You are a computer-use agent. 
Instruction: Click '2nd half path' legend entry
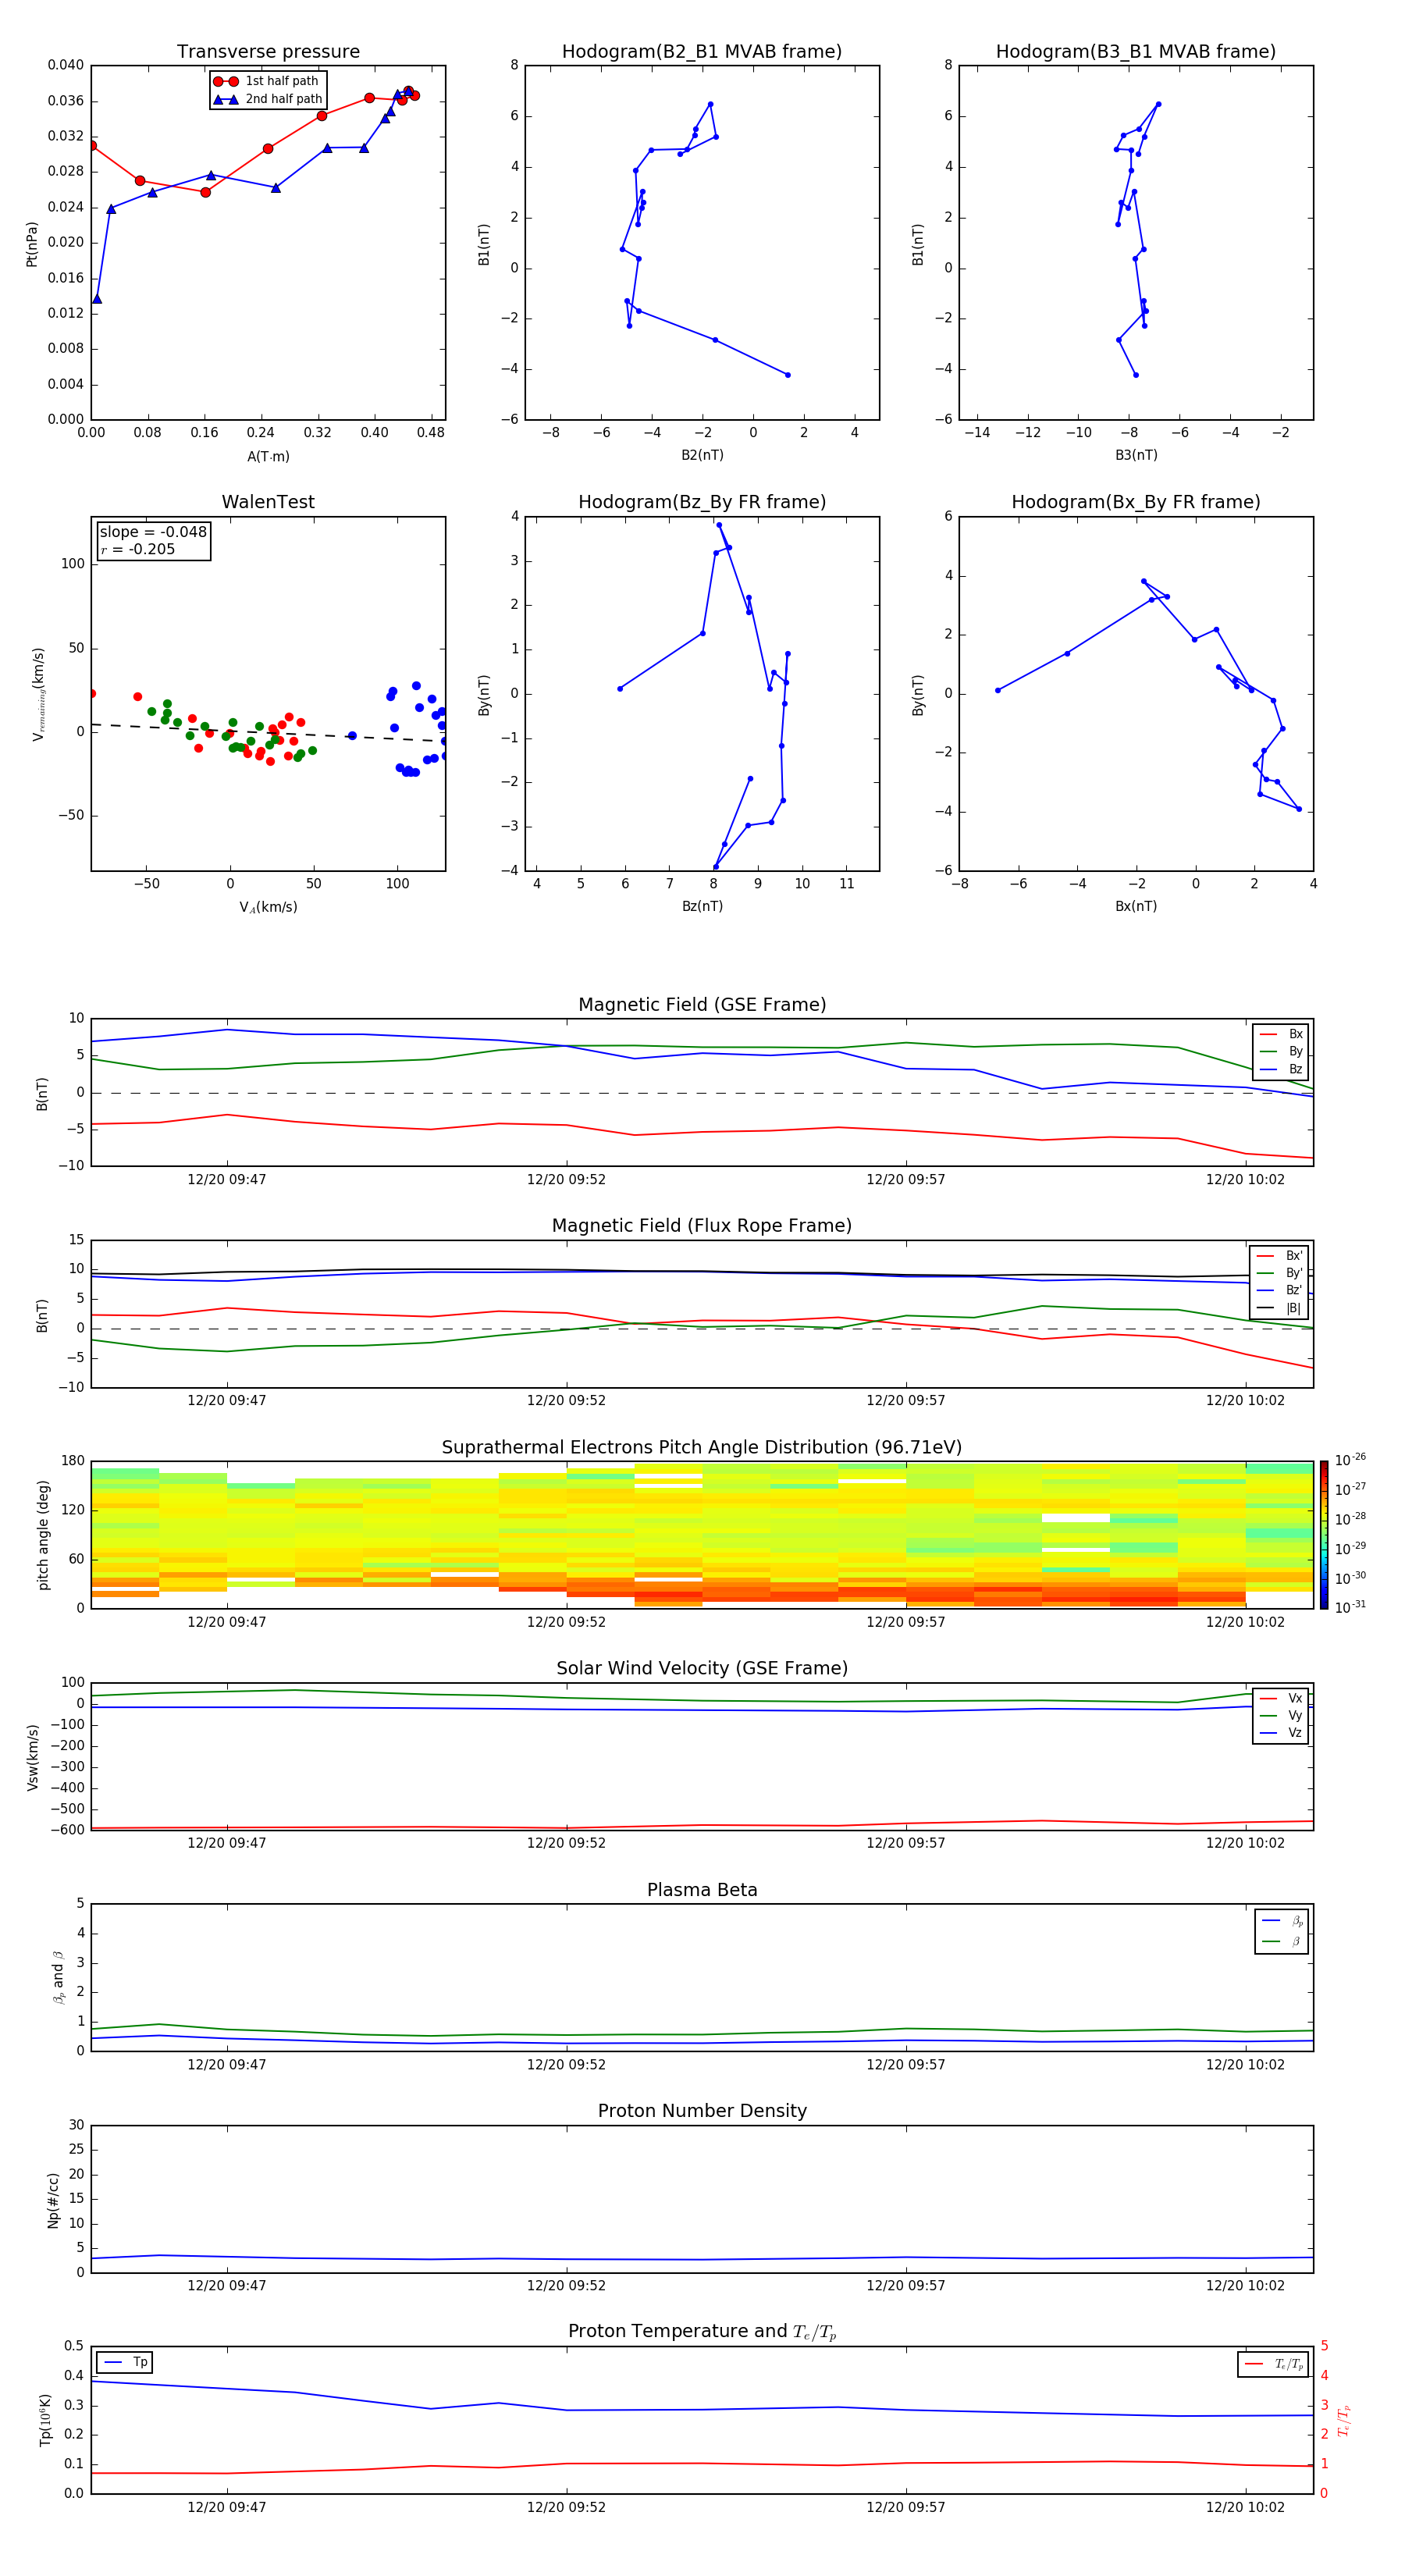coord(268,99)
